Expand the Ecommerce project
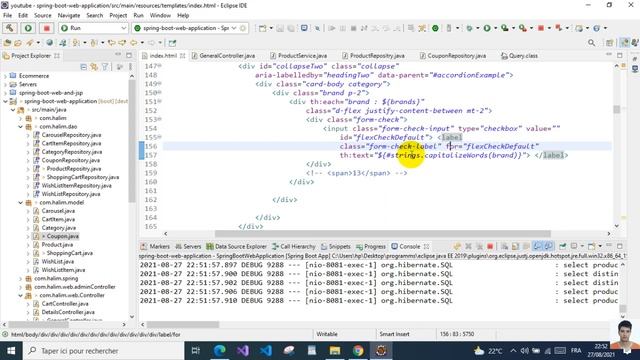This screenshot has width=640, height=360. click(5, 76)
